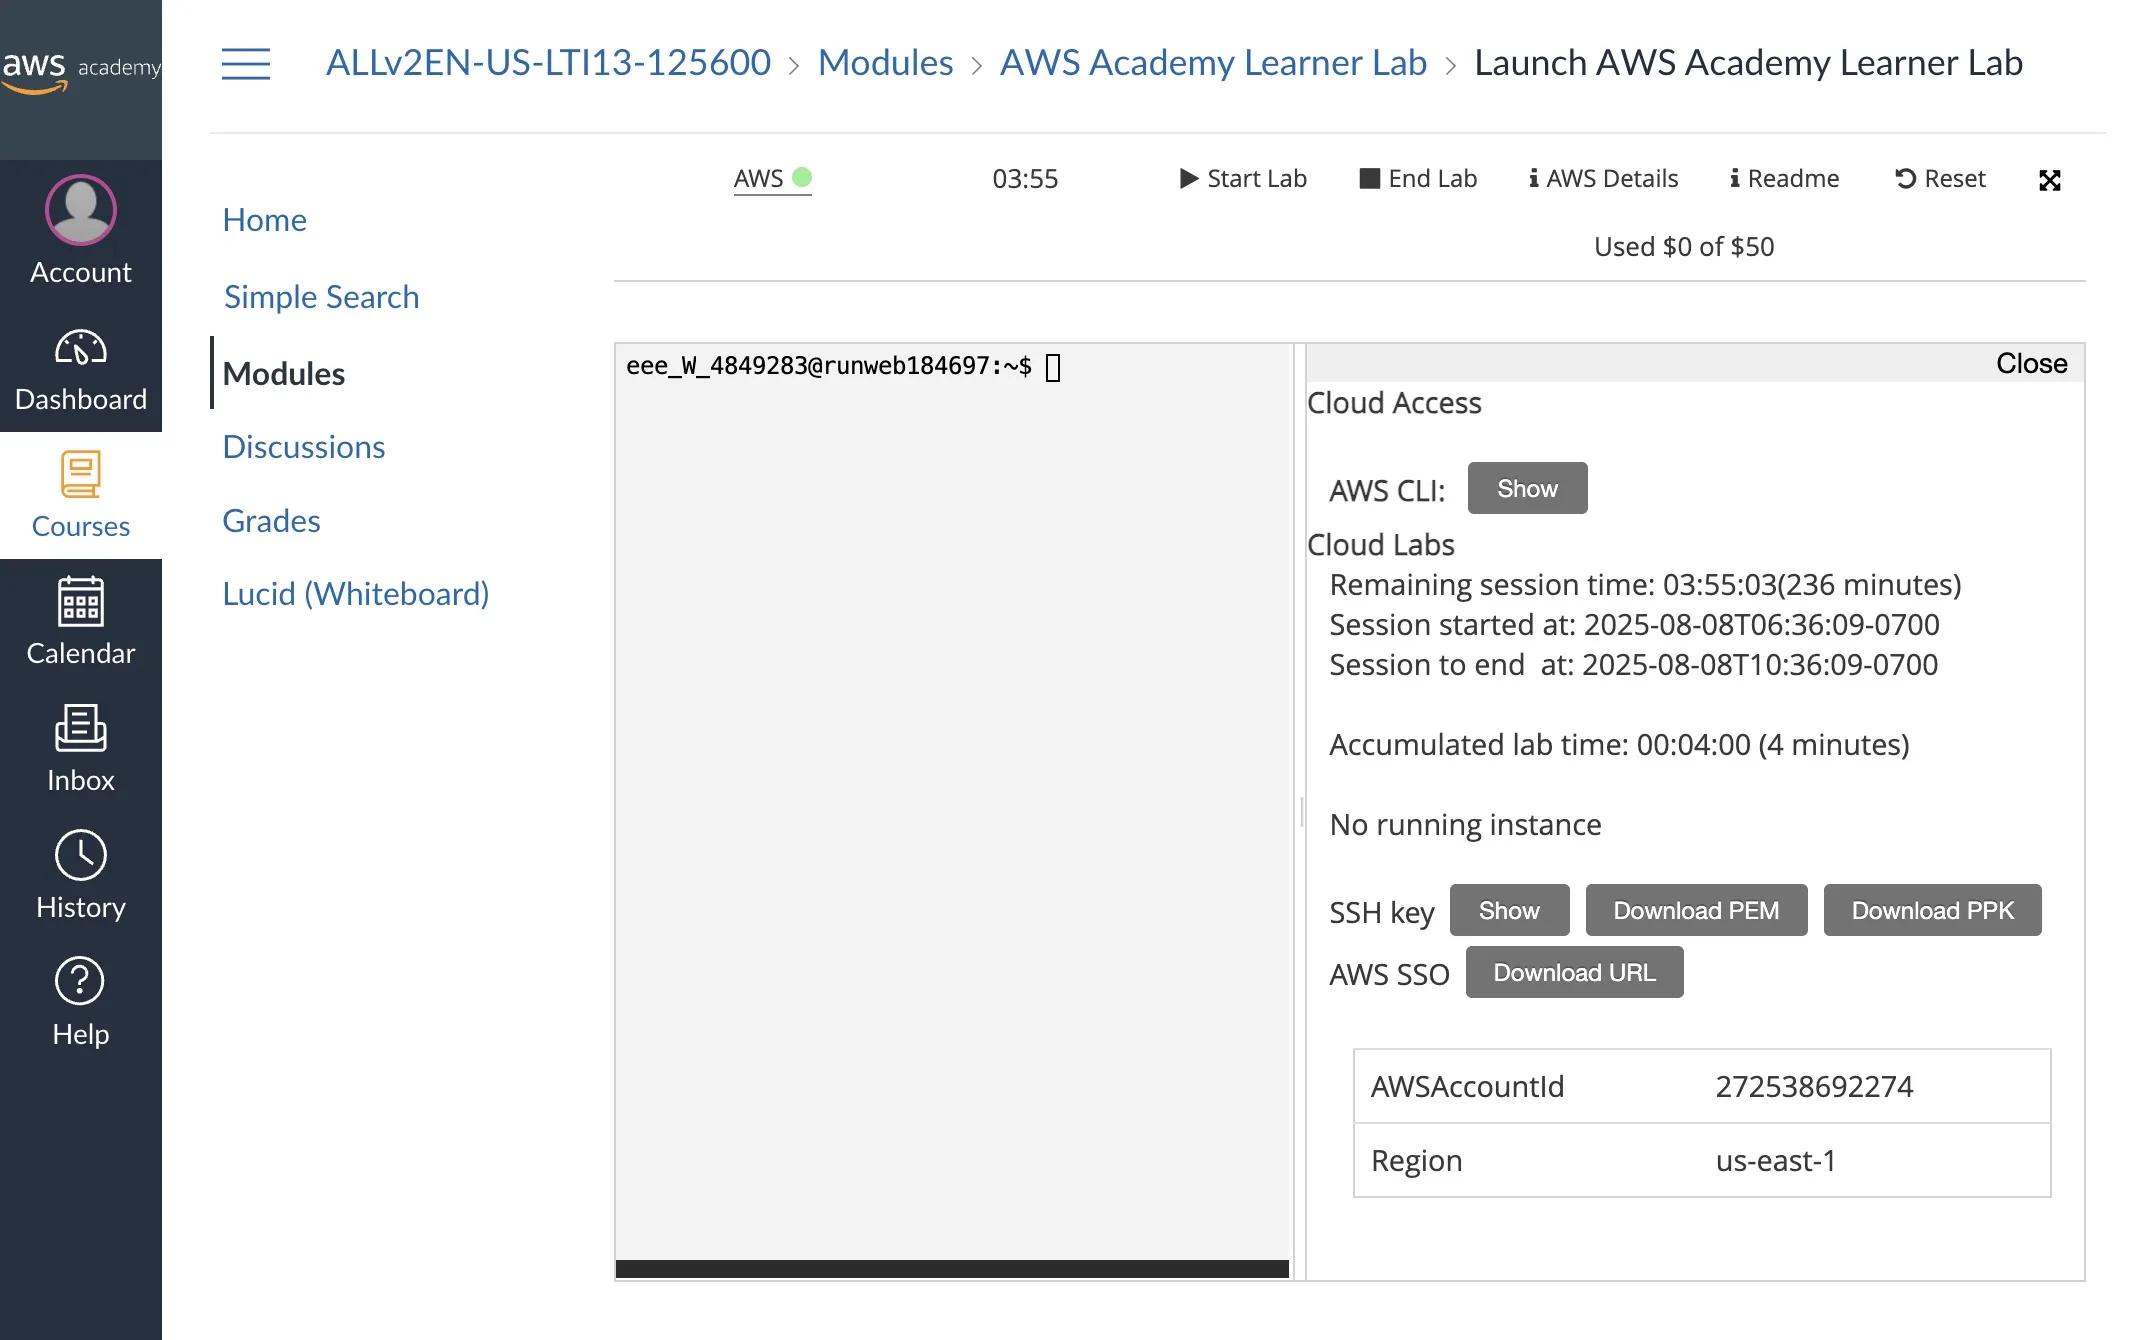The width and height of the screenshot is (2152, 1340).
Task: Open the Grades navigation link
Action: (271, 521)
